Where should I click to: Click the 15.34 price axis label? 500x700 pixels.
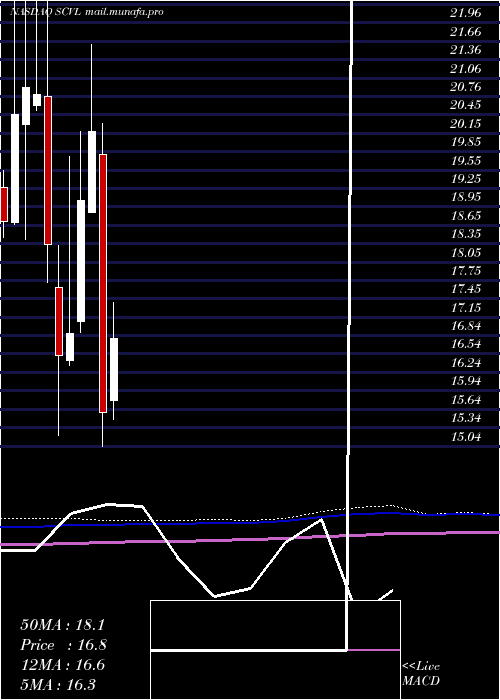pos(466,418)
